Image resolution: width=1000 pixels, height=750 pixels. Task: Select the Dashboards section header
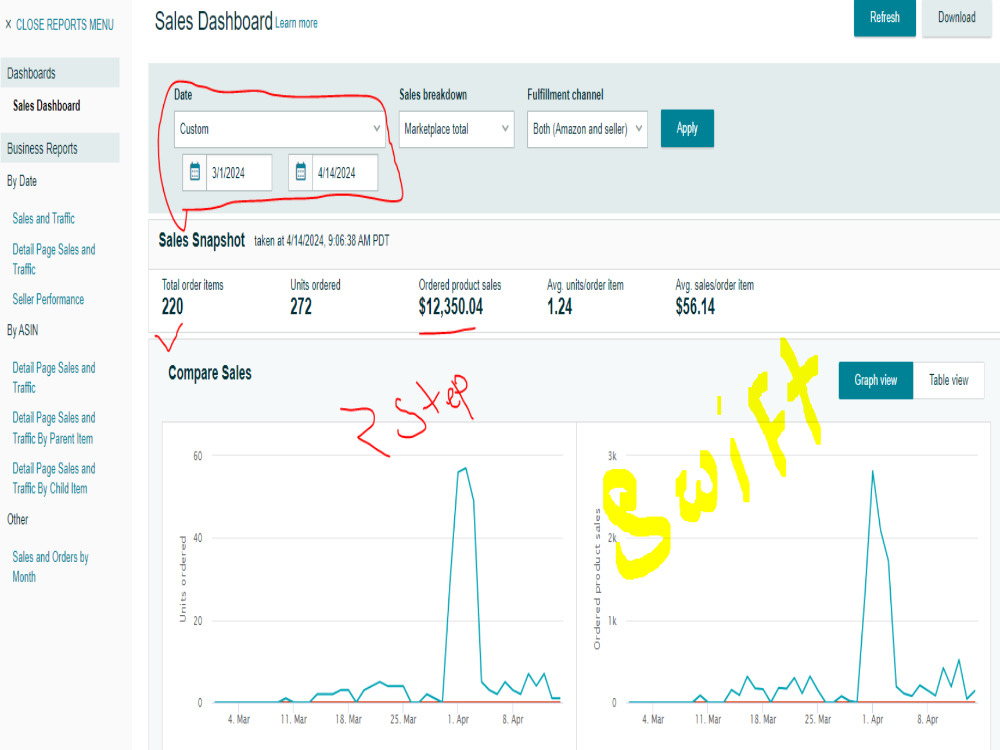click(60, 73)
